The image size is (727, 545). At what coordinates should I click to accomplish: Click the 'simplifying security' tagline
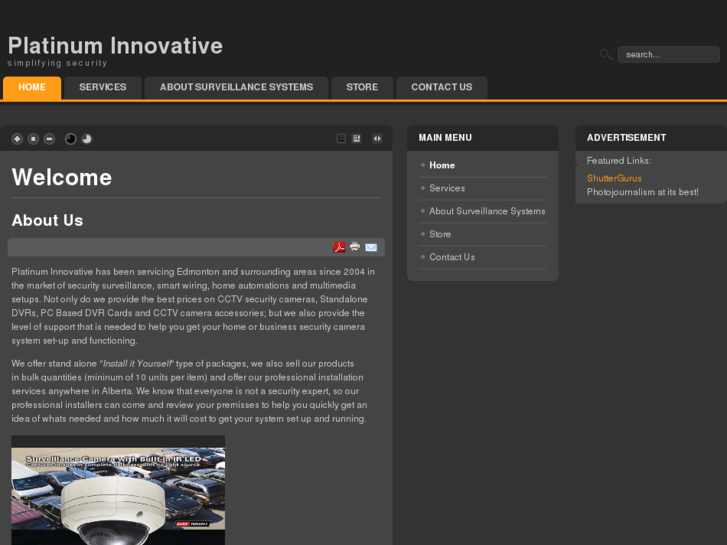[57, 63]
